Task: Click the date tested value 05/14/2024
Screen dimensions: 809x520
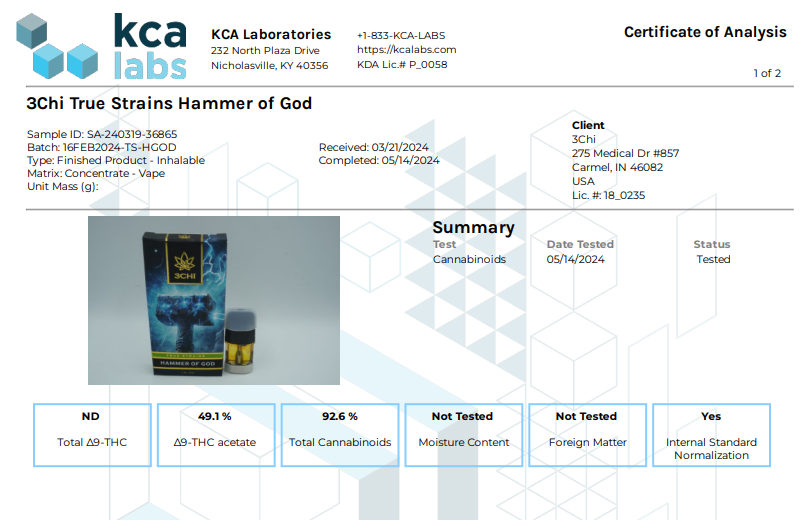Action: tap(575, 259)
